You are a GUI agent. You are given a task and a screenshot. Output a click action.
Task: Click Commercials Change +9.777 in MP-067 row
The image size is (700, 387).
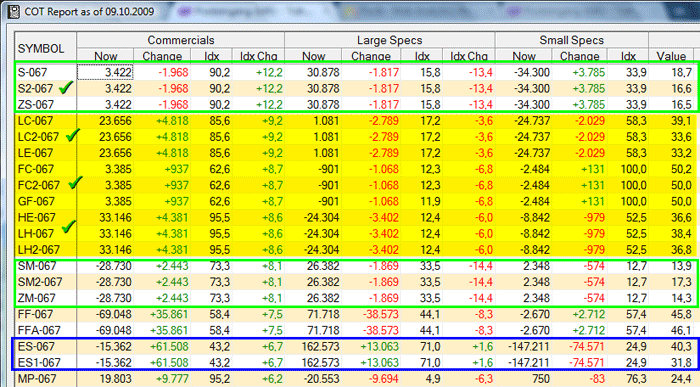pyautogui.click(x=162, y=379)
